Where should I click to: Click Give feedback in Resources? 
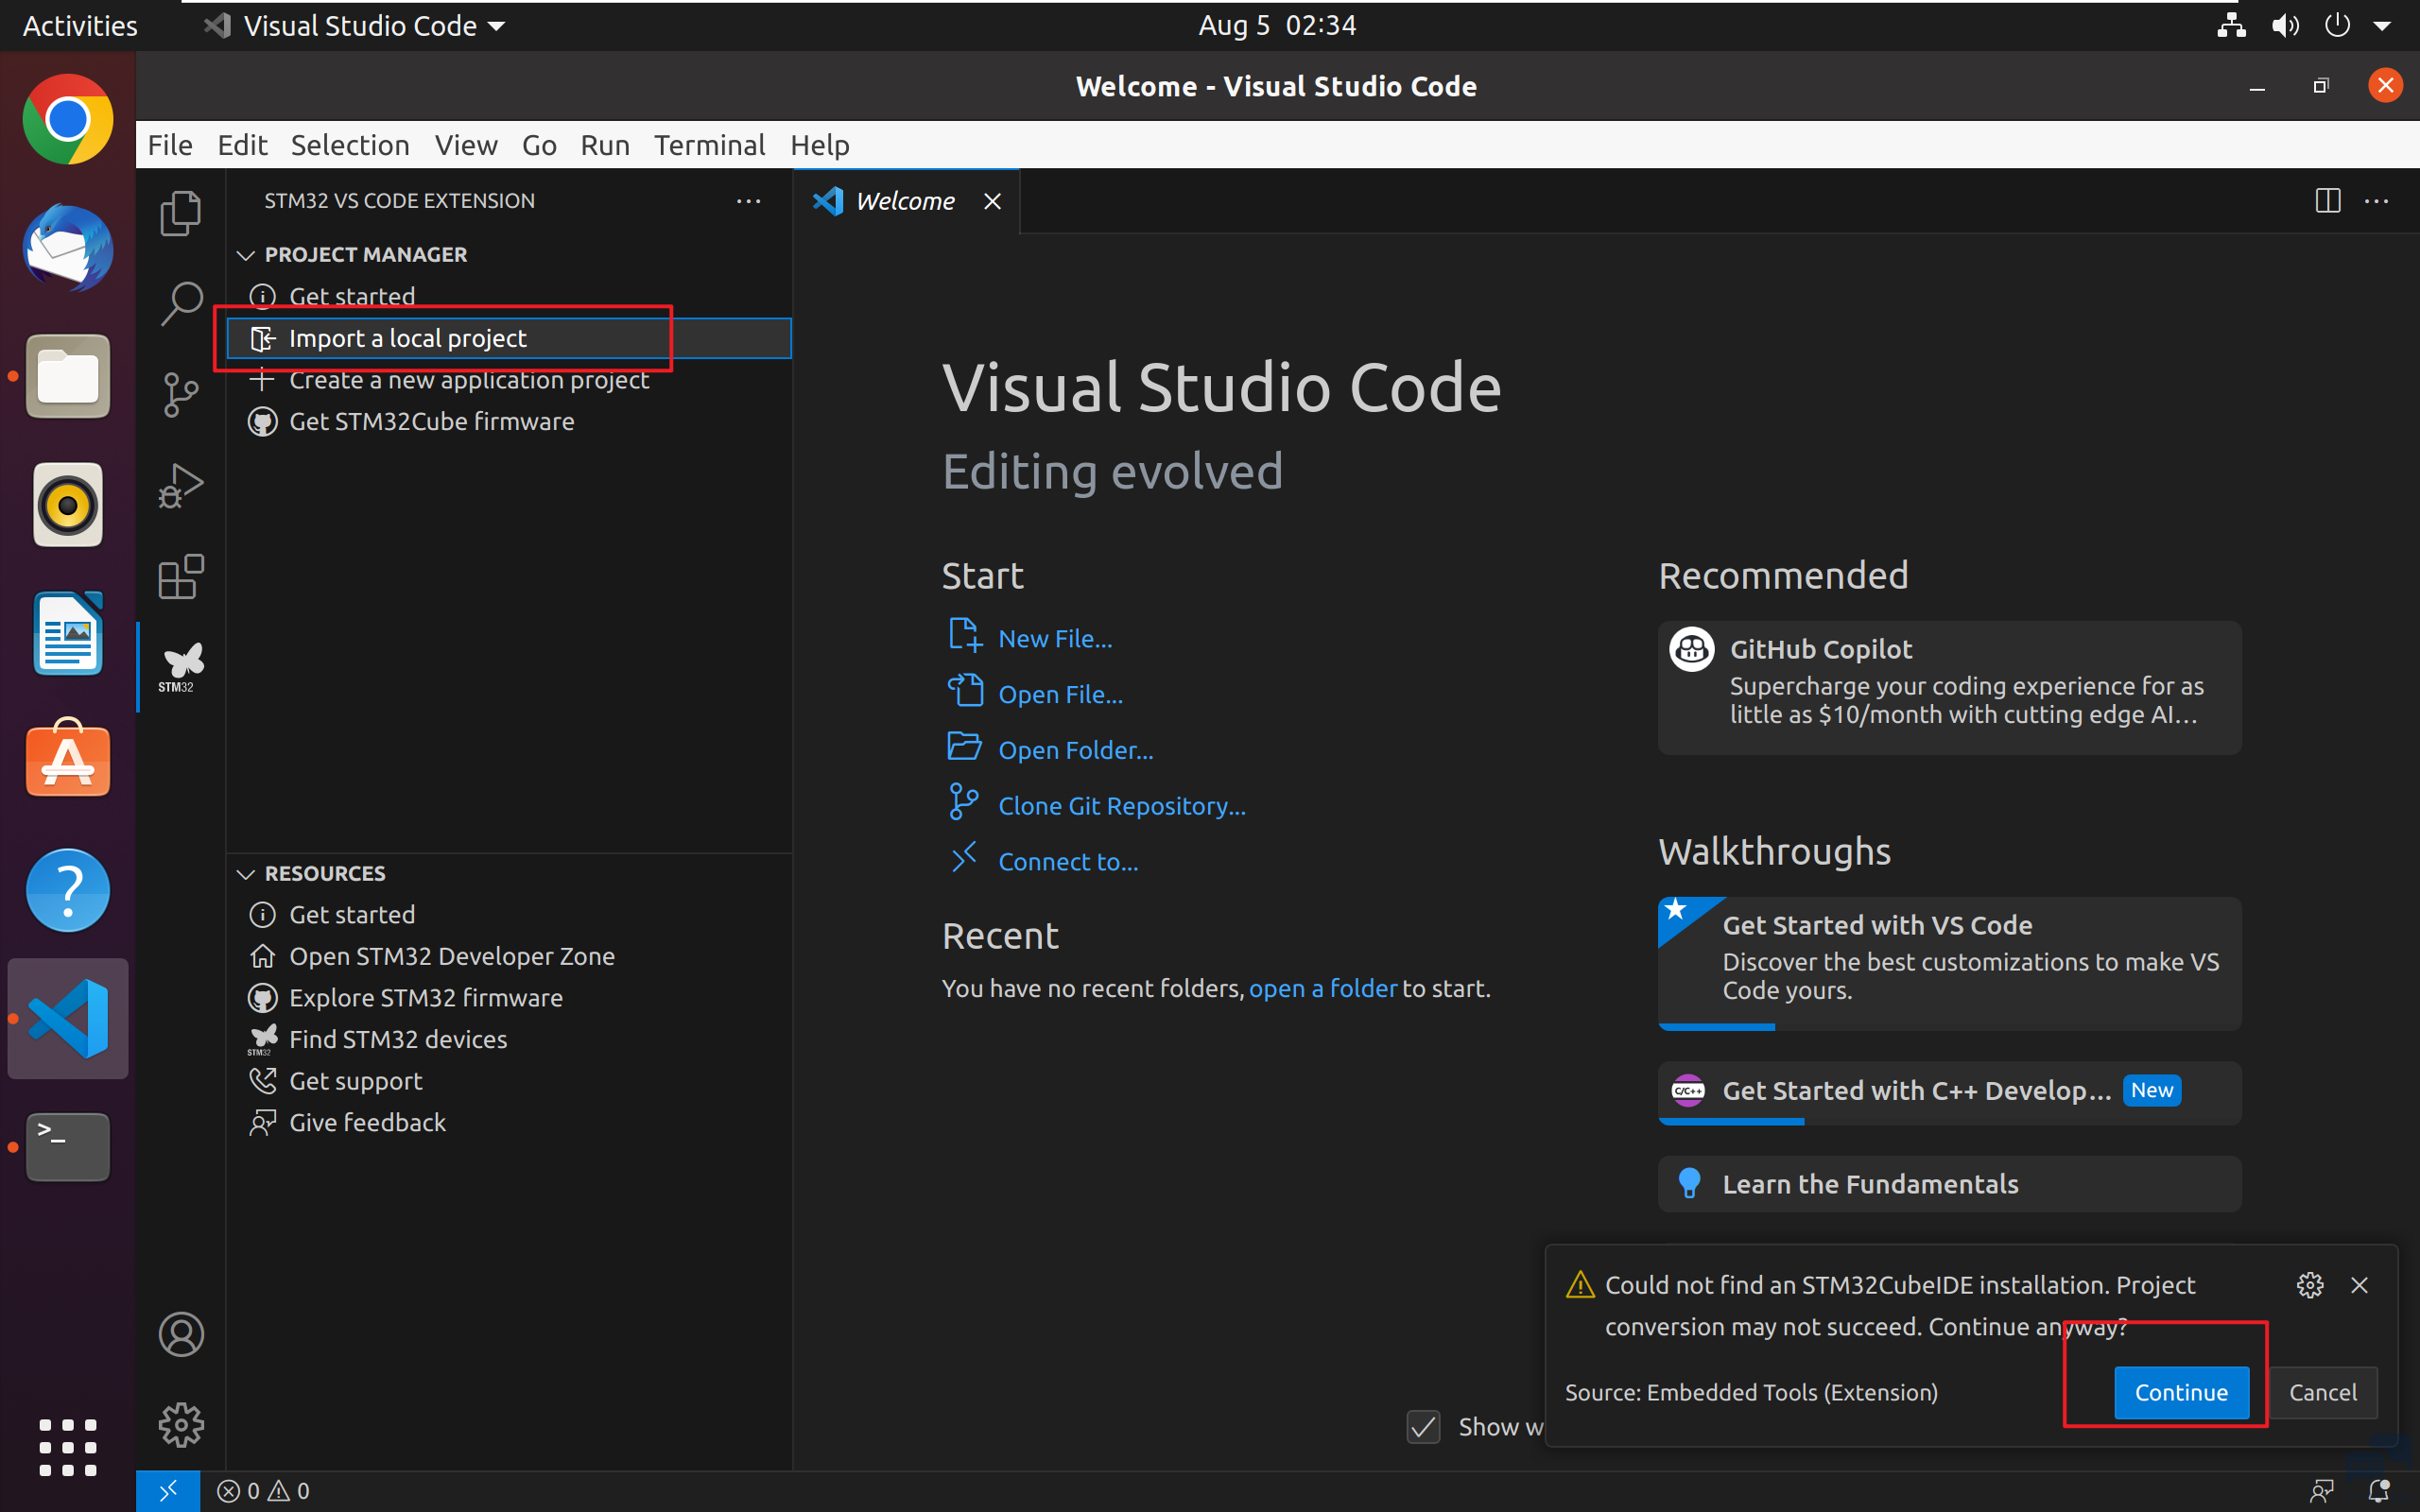[509, 1123]
